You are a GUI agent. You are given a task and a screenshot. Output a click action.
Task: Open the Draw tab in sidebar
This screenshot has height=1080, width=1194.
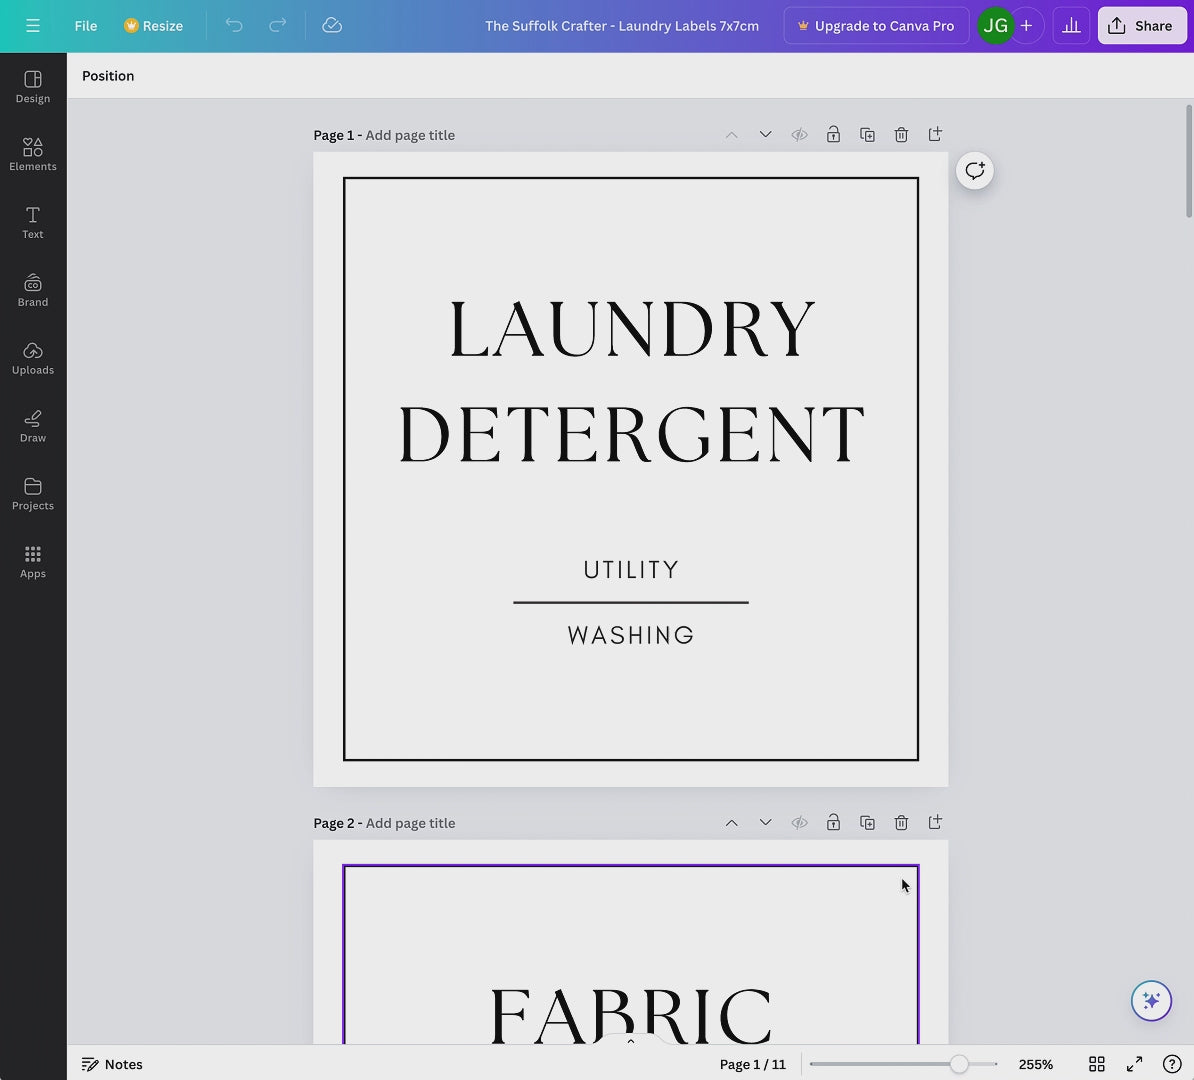click(x=33, y=426)
